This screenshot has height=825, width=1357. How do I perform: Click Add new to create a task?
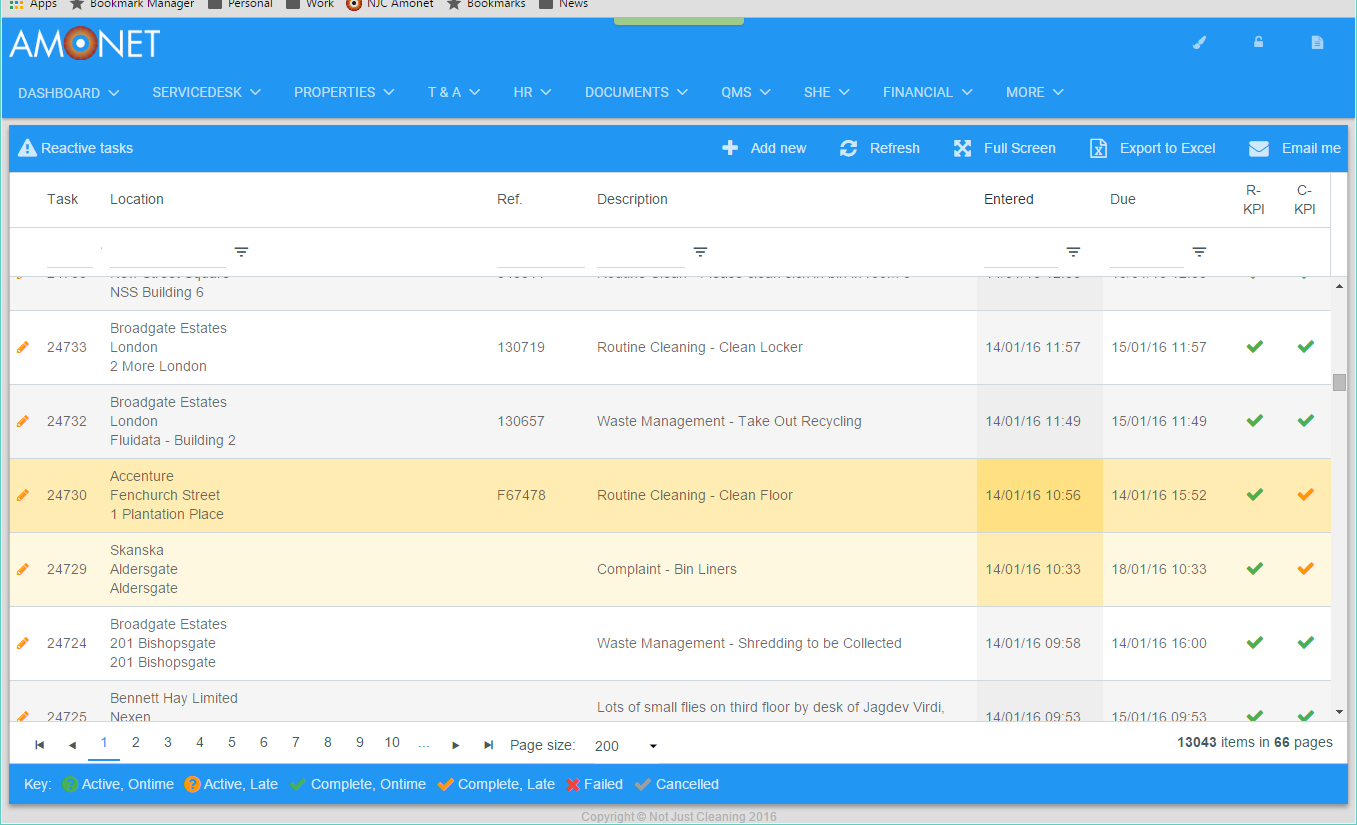pos(764,148)
